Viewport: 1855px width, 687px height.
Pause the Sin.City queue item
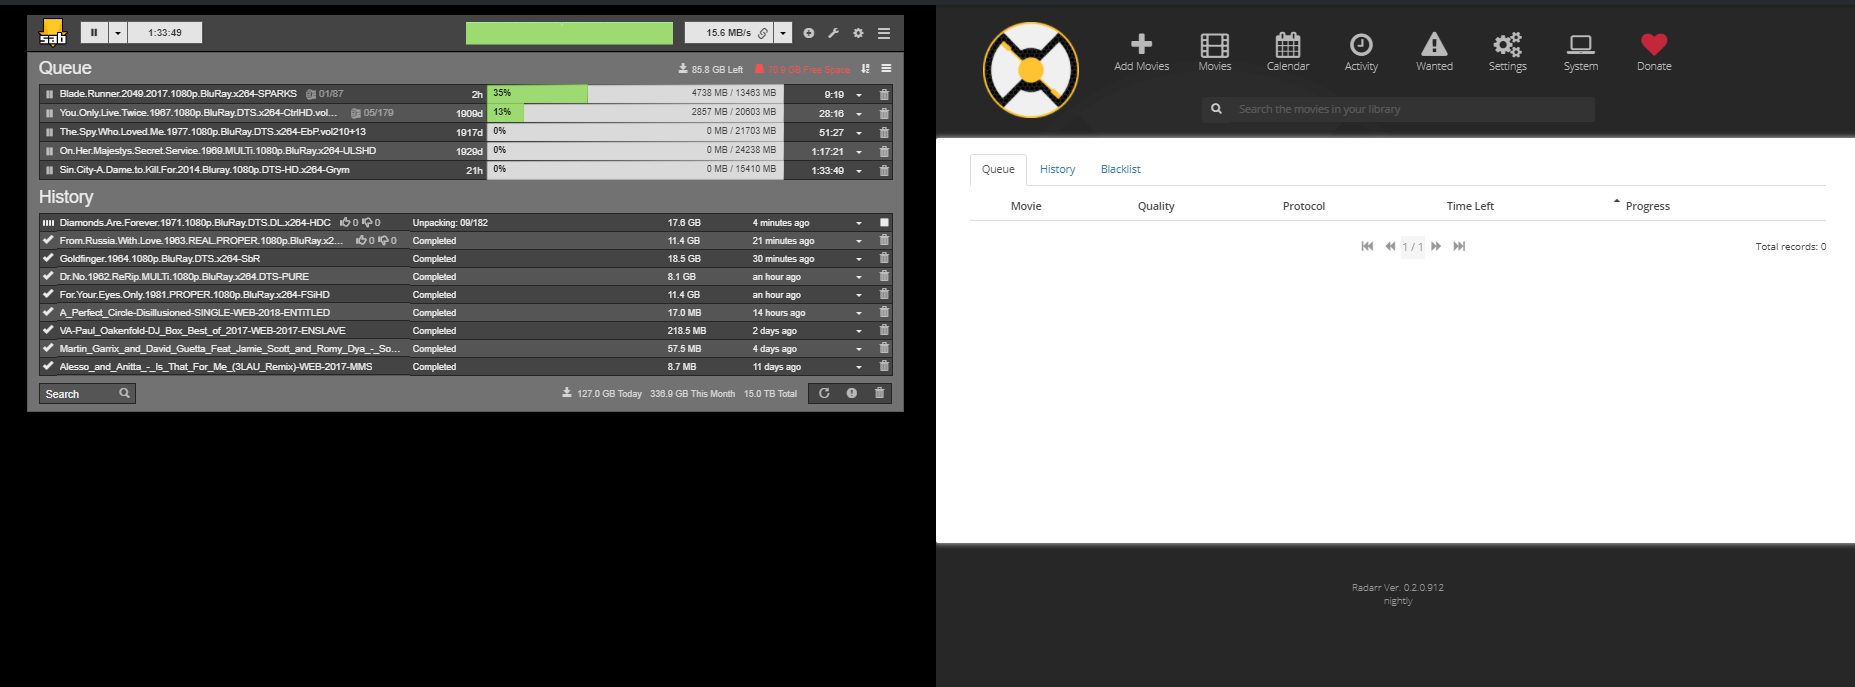(49, 170)
